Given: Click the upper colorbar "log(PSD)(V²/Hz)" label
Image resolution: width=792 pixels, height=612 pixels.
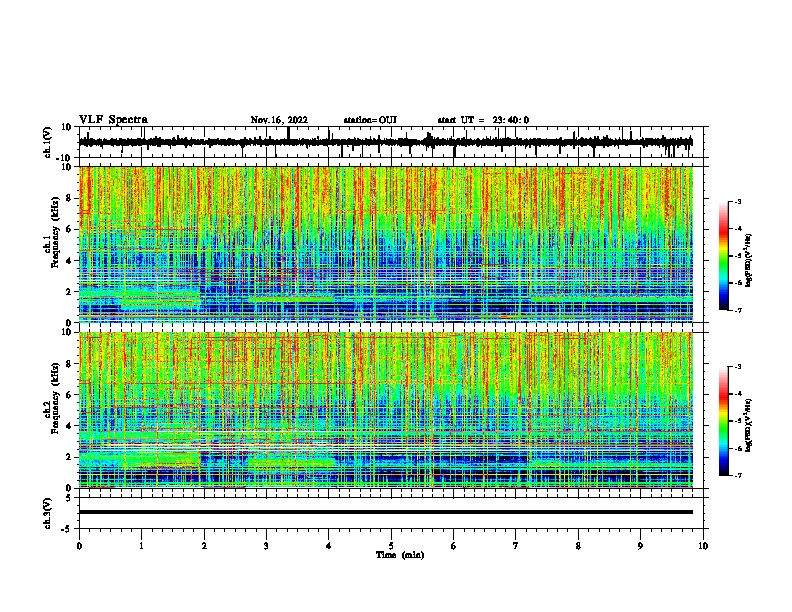Looking at the screenshot, I should coord(748,260).
